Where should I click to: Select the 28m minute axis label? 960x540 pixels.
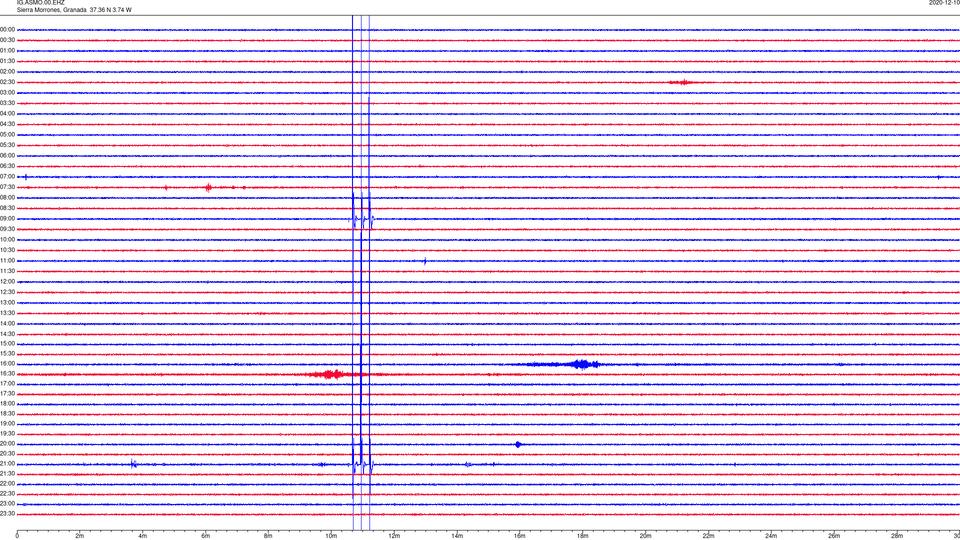(x=897, y=536)
